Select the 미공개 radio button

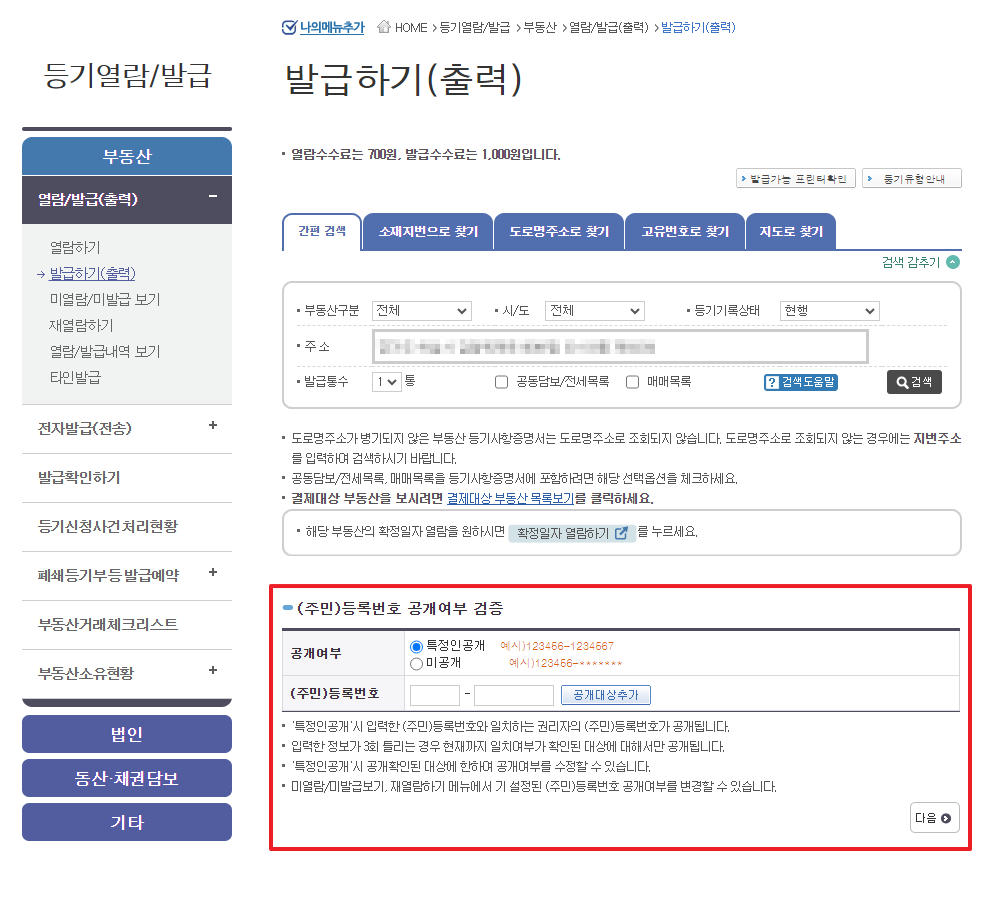[416, 664]
